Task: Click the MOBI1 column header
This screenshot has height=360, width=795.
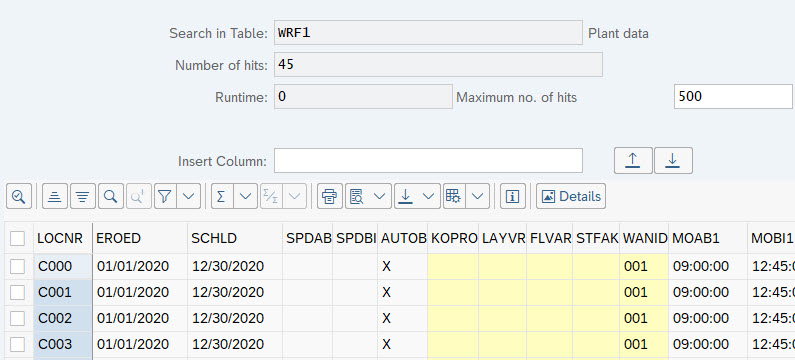Action: point(771,238)
